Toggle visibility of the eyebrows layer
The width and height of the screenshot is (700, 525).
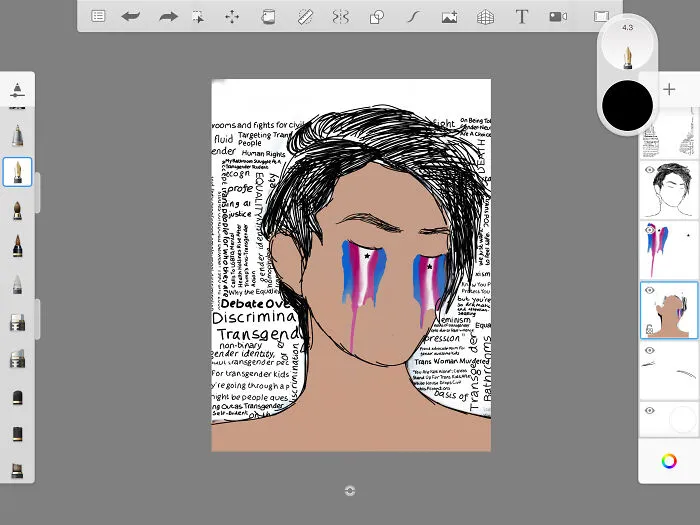pyautogui.click(x=650, y=350)
